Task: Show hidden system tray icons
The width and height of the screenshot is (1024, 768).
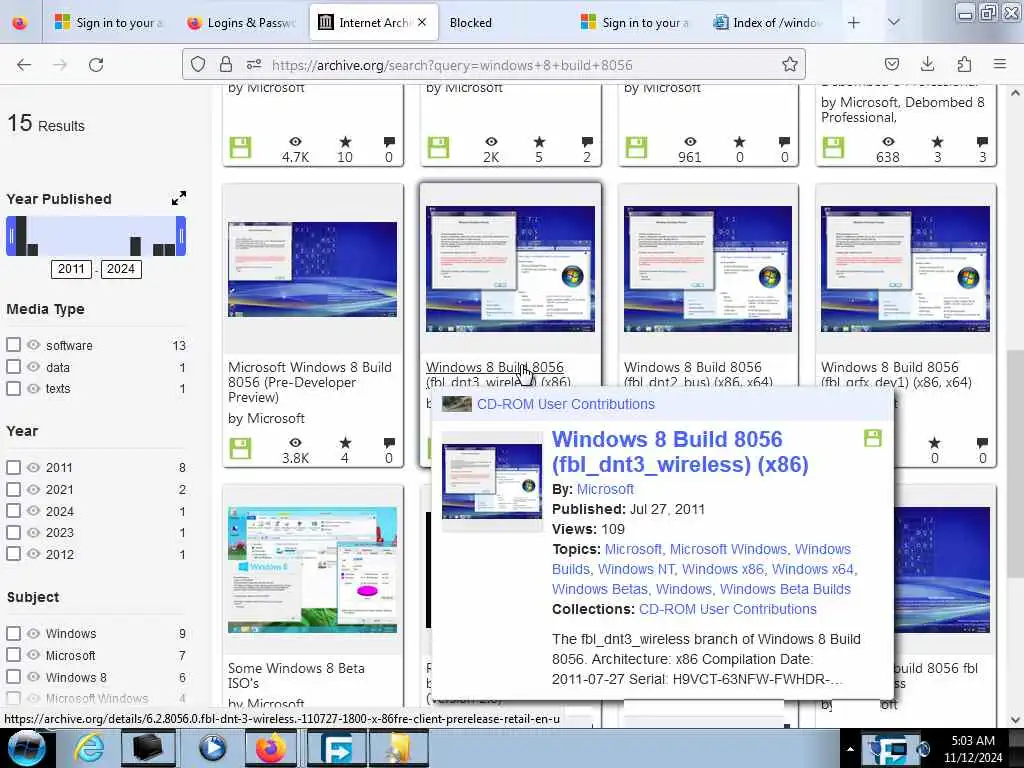Action: click(x=850, y=749)
